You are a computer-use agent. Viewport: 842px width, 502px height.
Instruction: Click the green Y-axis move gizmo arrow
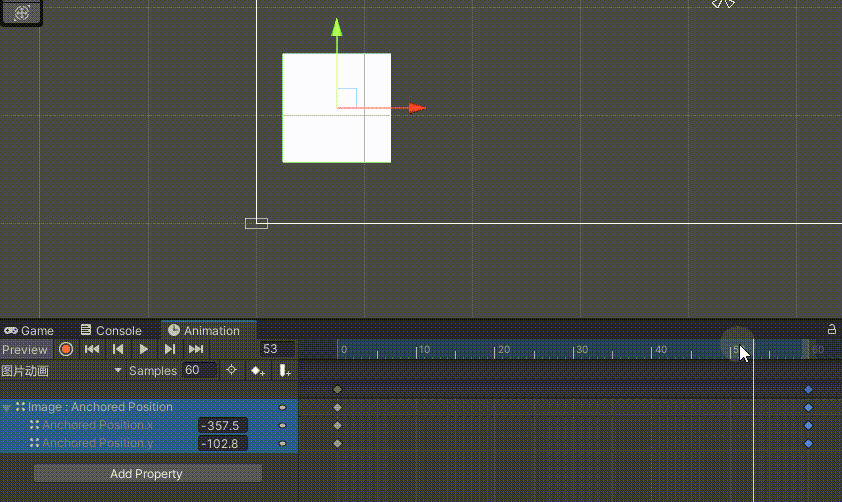(x=337, y=28)
